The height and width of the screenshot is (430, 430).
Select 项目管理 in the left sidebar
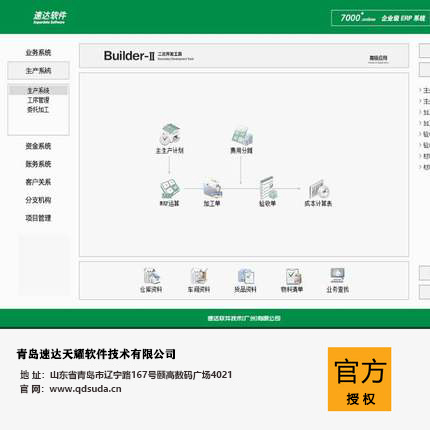coord(38,218)
